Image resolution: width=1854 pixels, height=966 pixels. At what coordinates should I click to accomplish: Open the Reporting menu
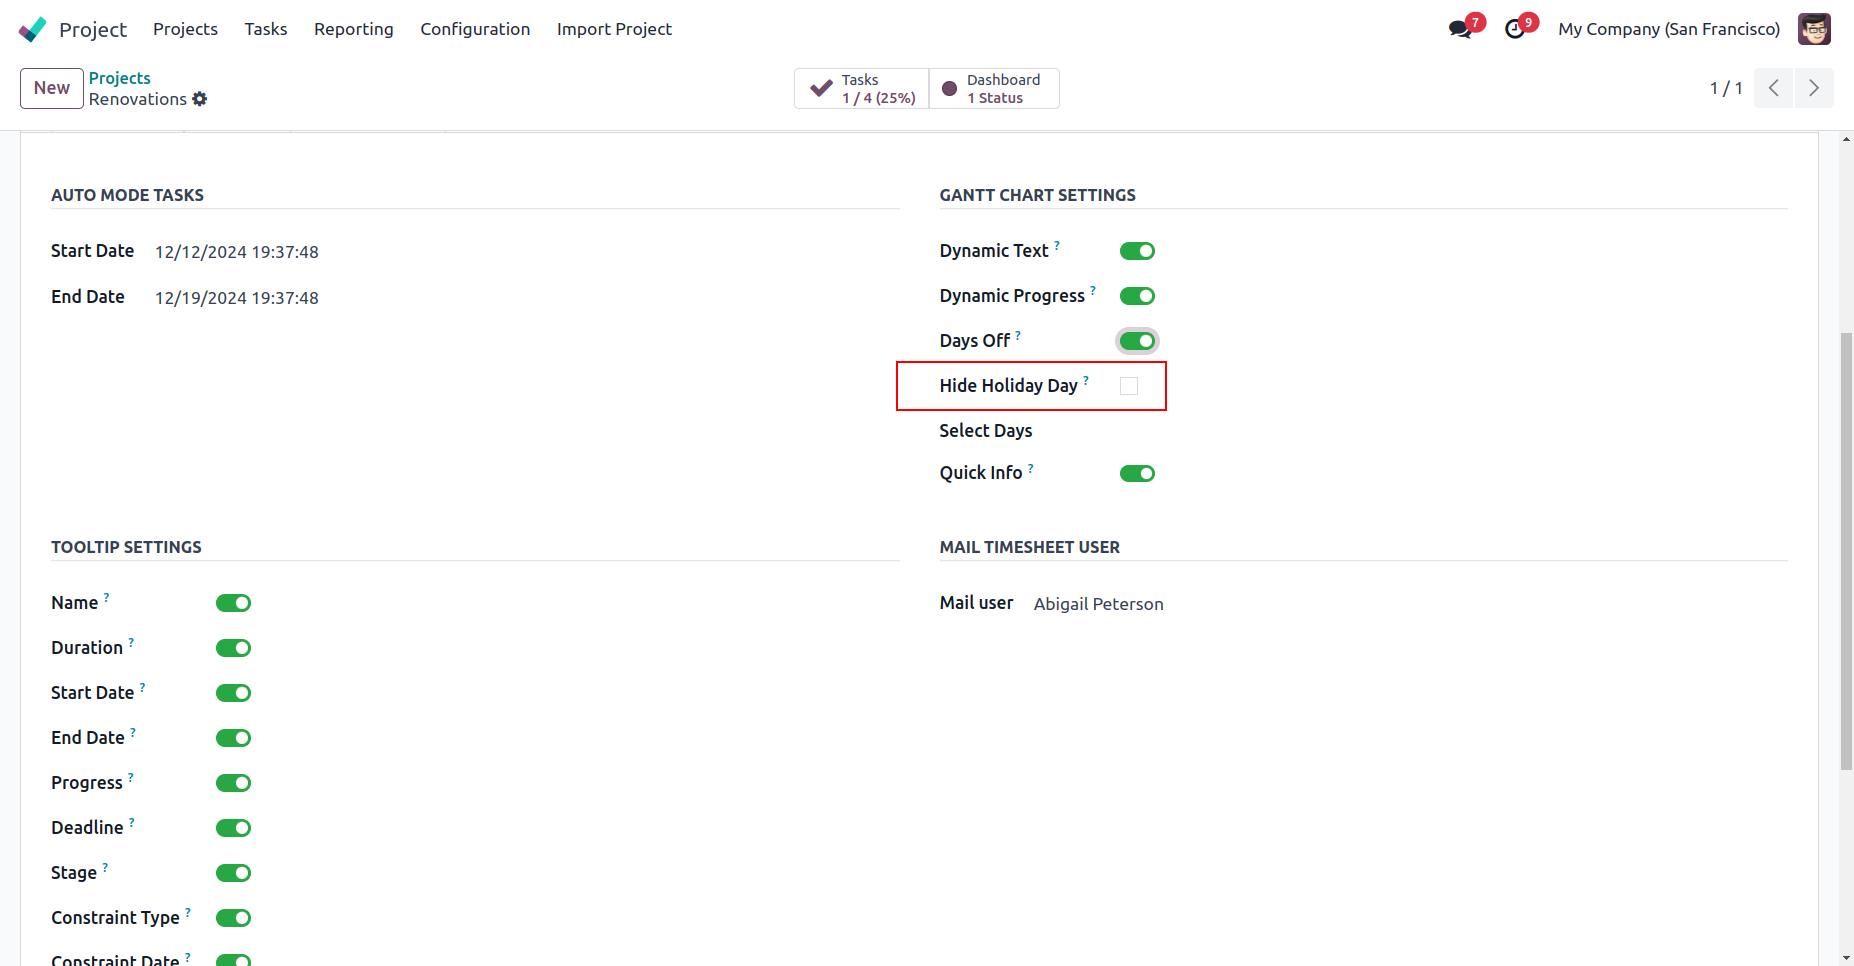pos(353,29)
